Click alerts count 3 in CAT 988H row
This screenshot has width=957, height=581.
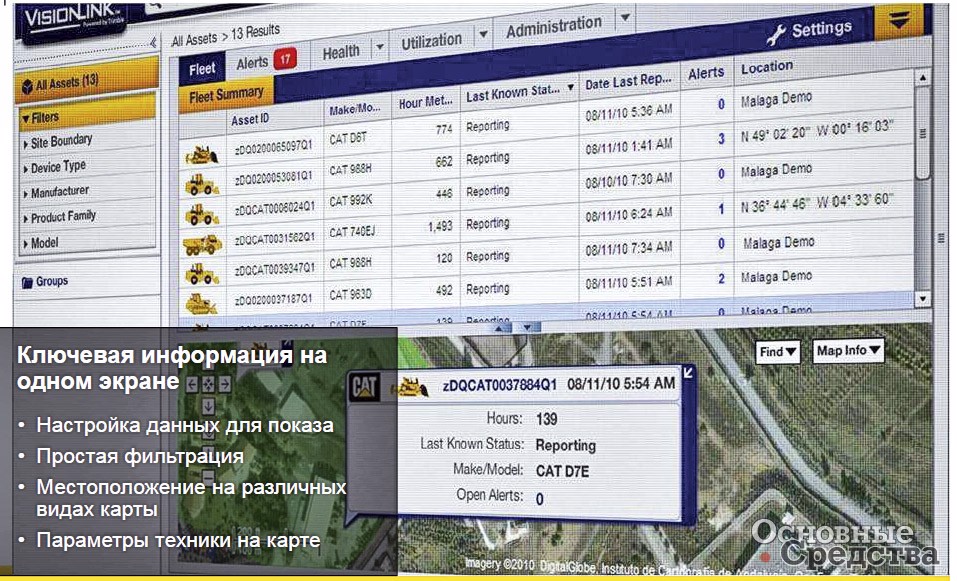coord(721,139)
